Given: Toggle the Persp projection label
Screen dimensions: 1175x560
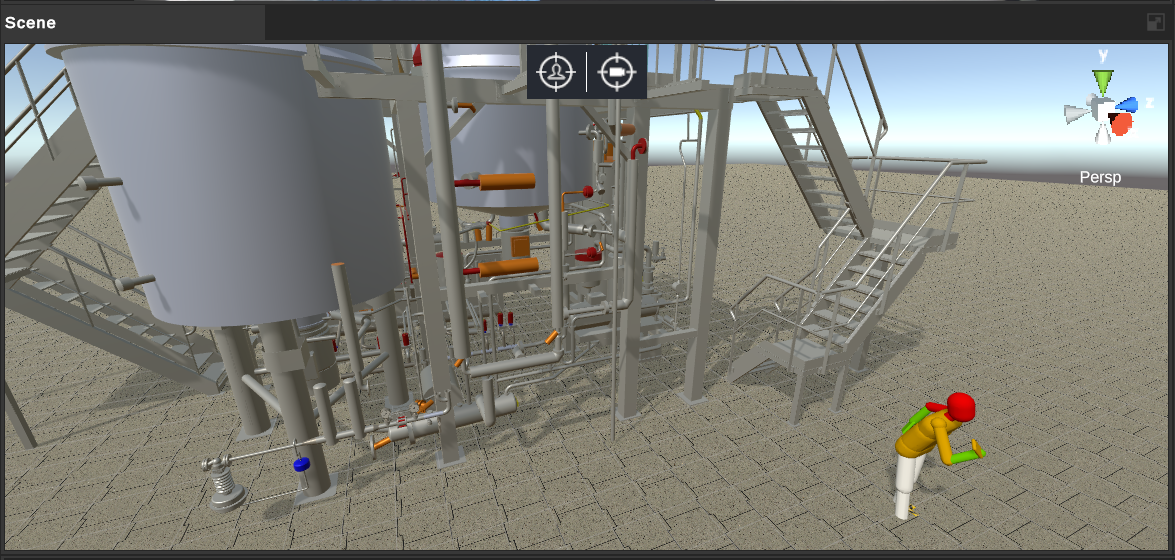Looking at the screenshot, I should (x=1100, y=178).
